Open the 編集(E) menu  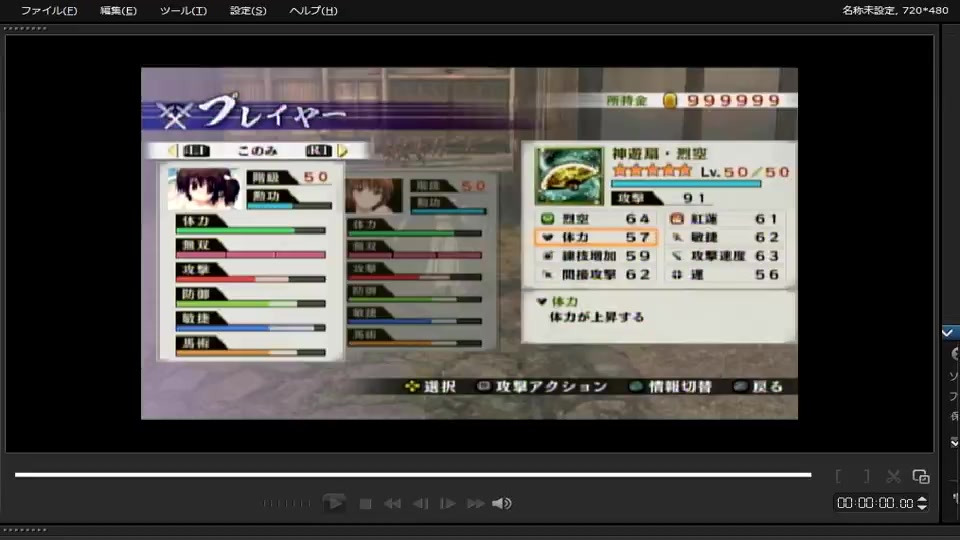118,10
